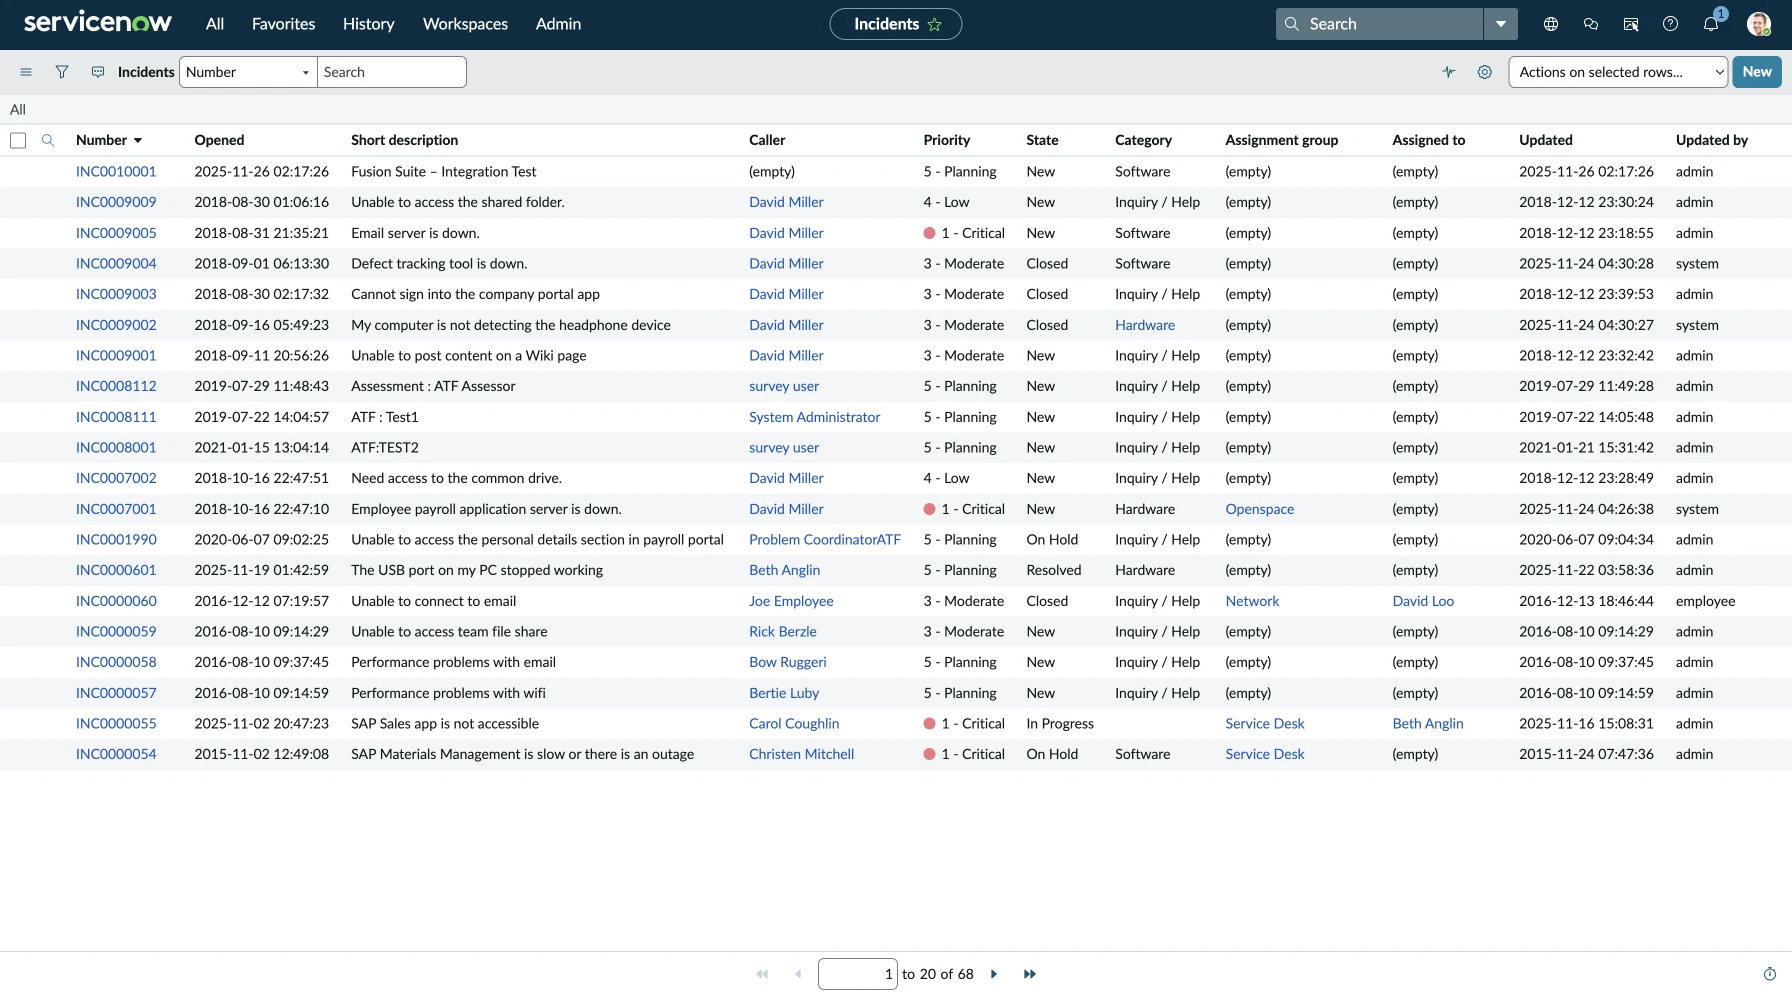The image size is (1792, 996).
Task: Star the Incidents page as favorite
Action: click(x=935, y=24)
